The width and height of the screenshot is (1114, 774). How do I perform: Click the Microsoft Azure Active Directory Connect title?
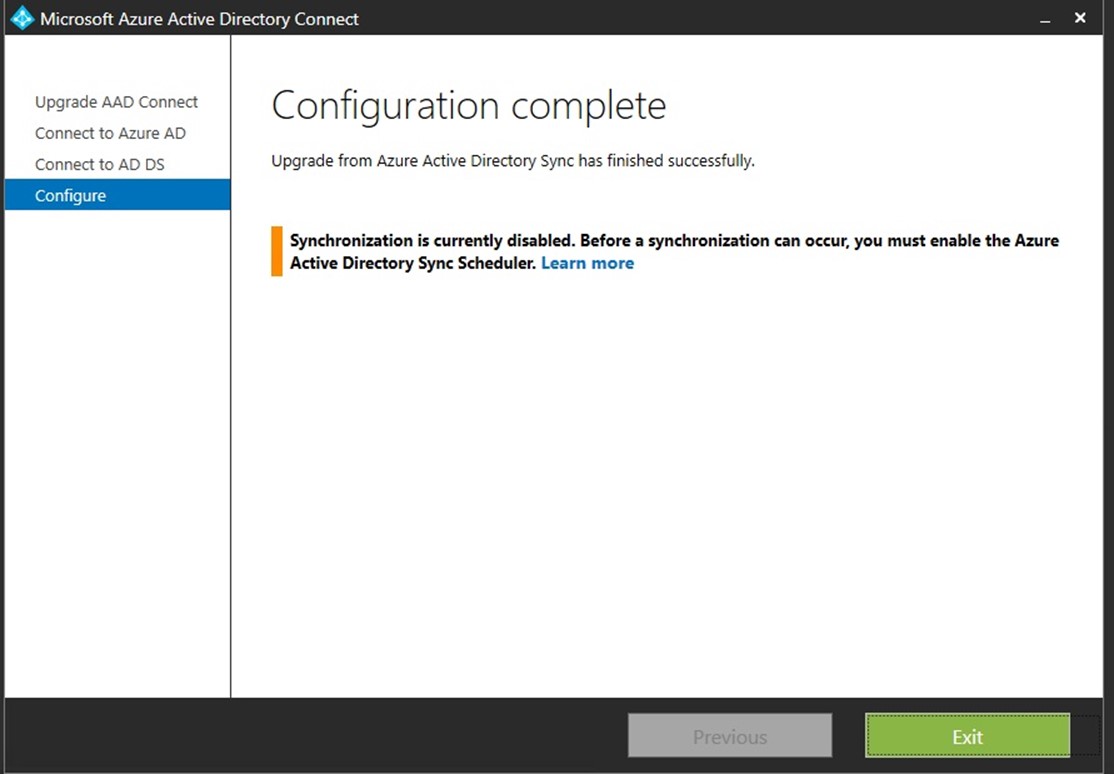pos(199,18)
